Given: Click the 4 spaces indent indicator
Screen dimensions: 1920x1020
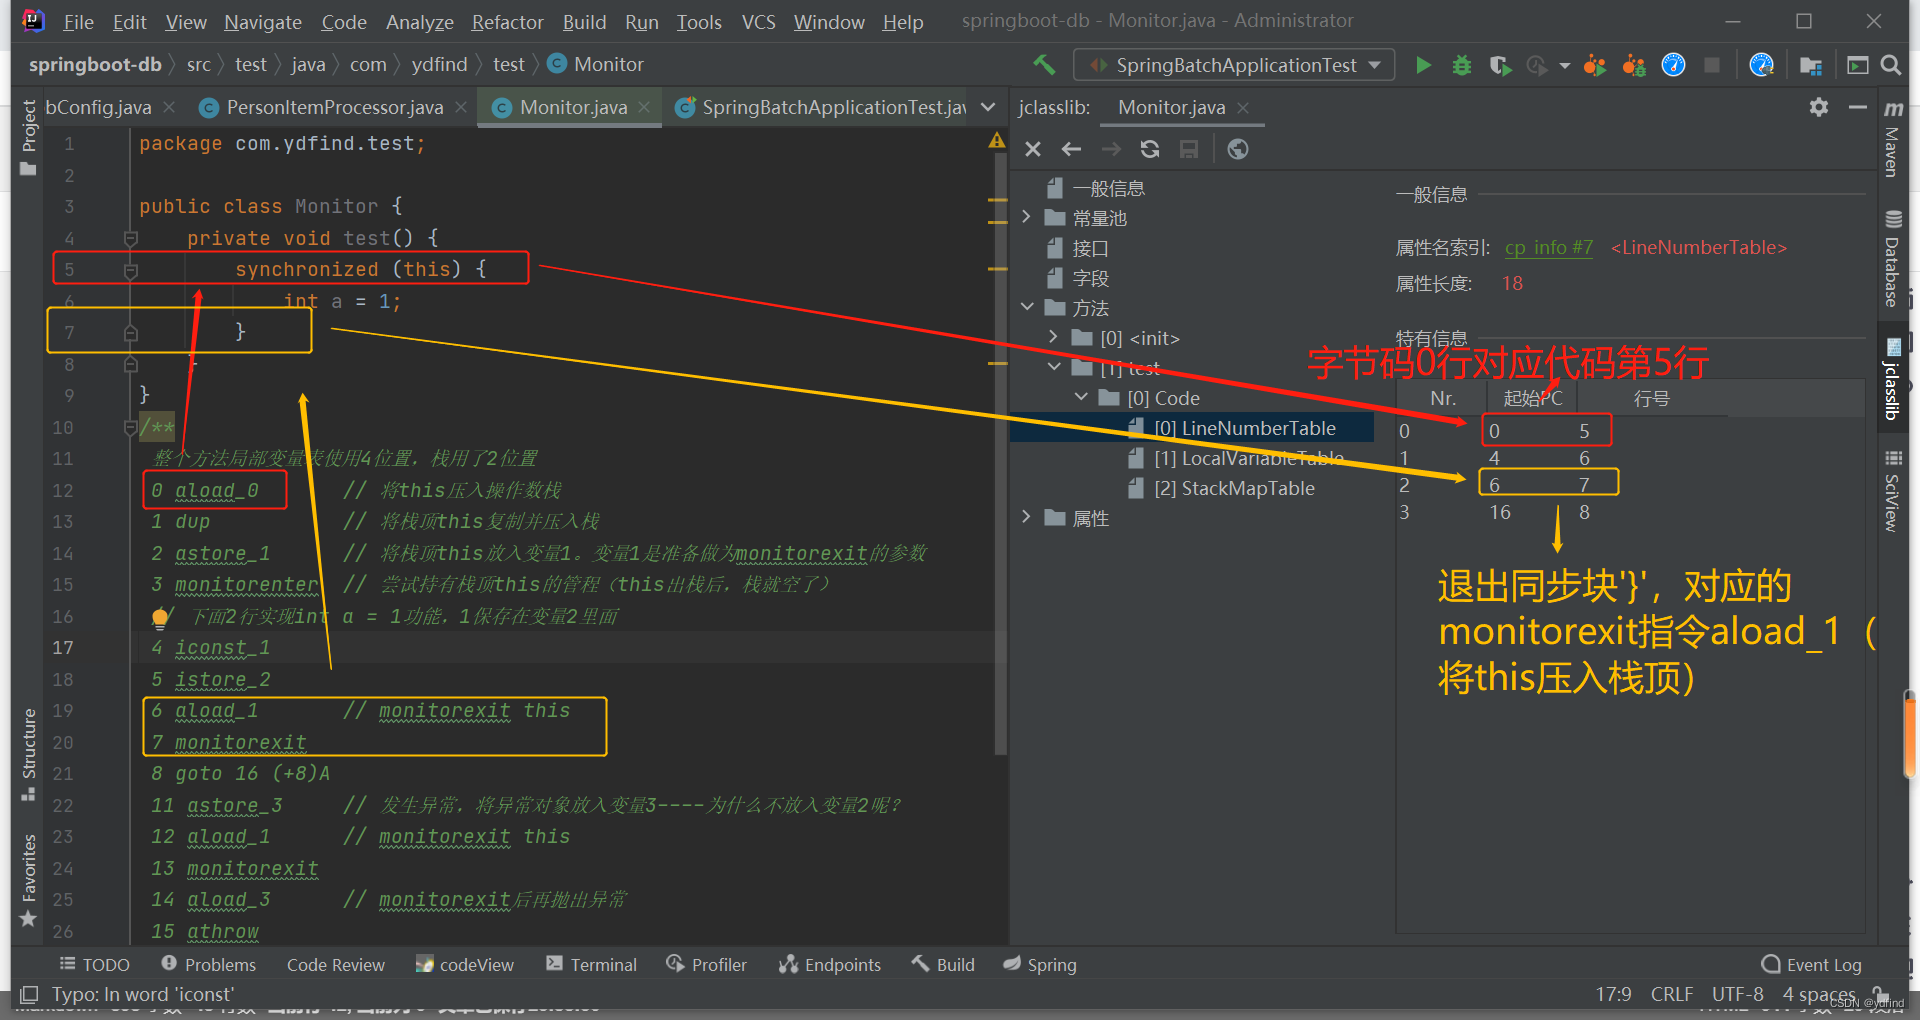Looking at the screenshot, I should (1818, 994).
